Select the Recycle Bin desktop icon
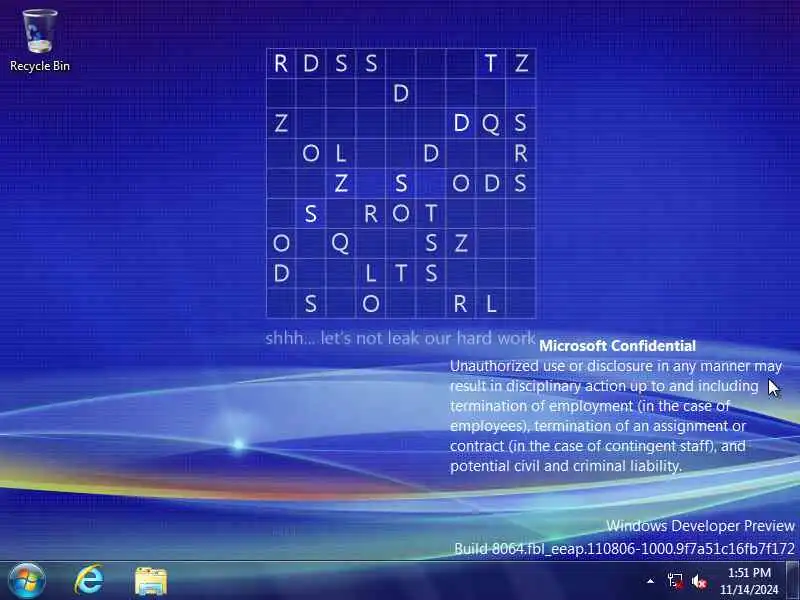The height and width of the screenshot is (600, 800). (40, 41)
